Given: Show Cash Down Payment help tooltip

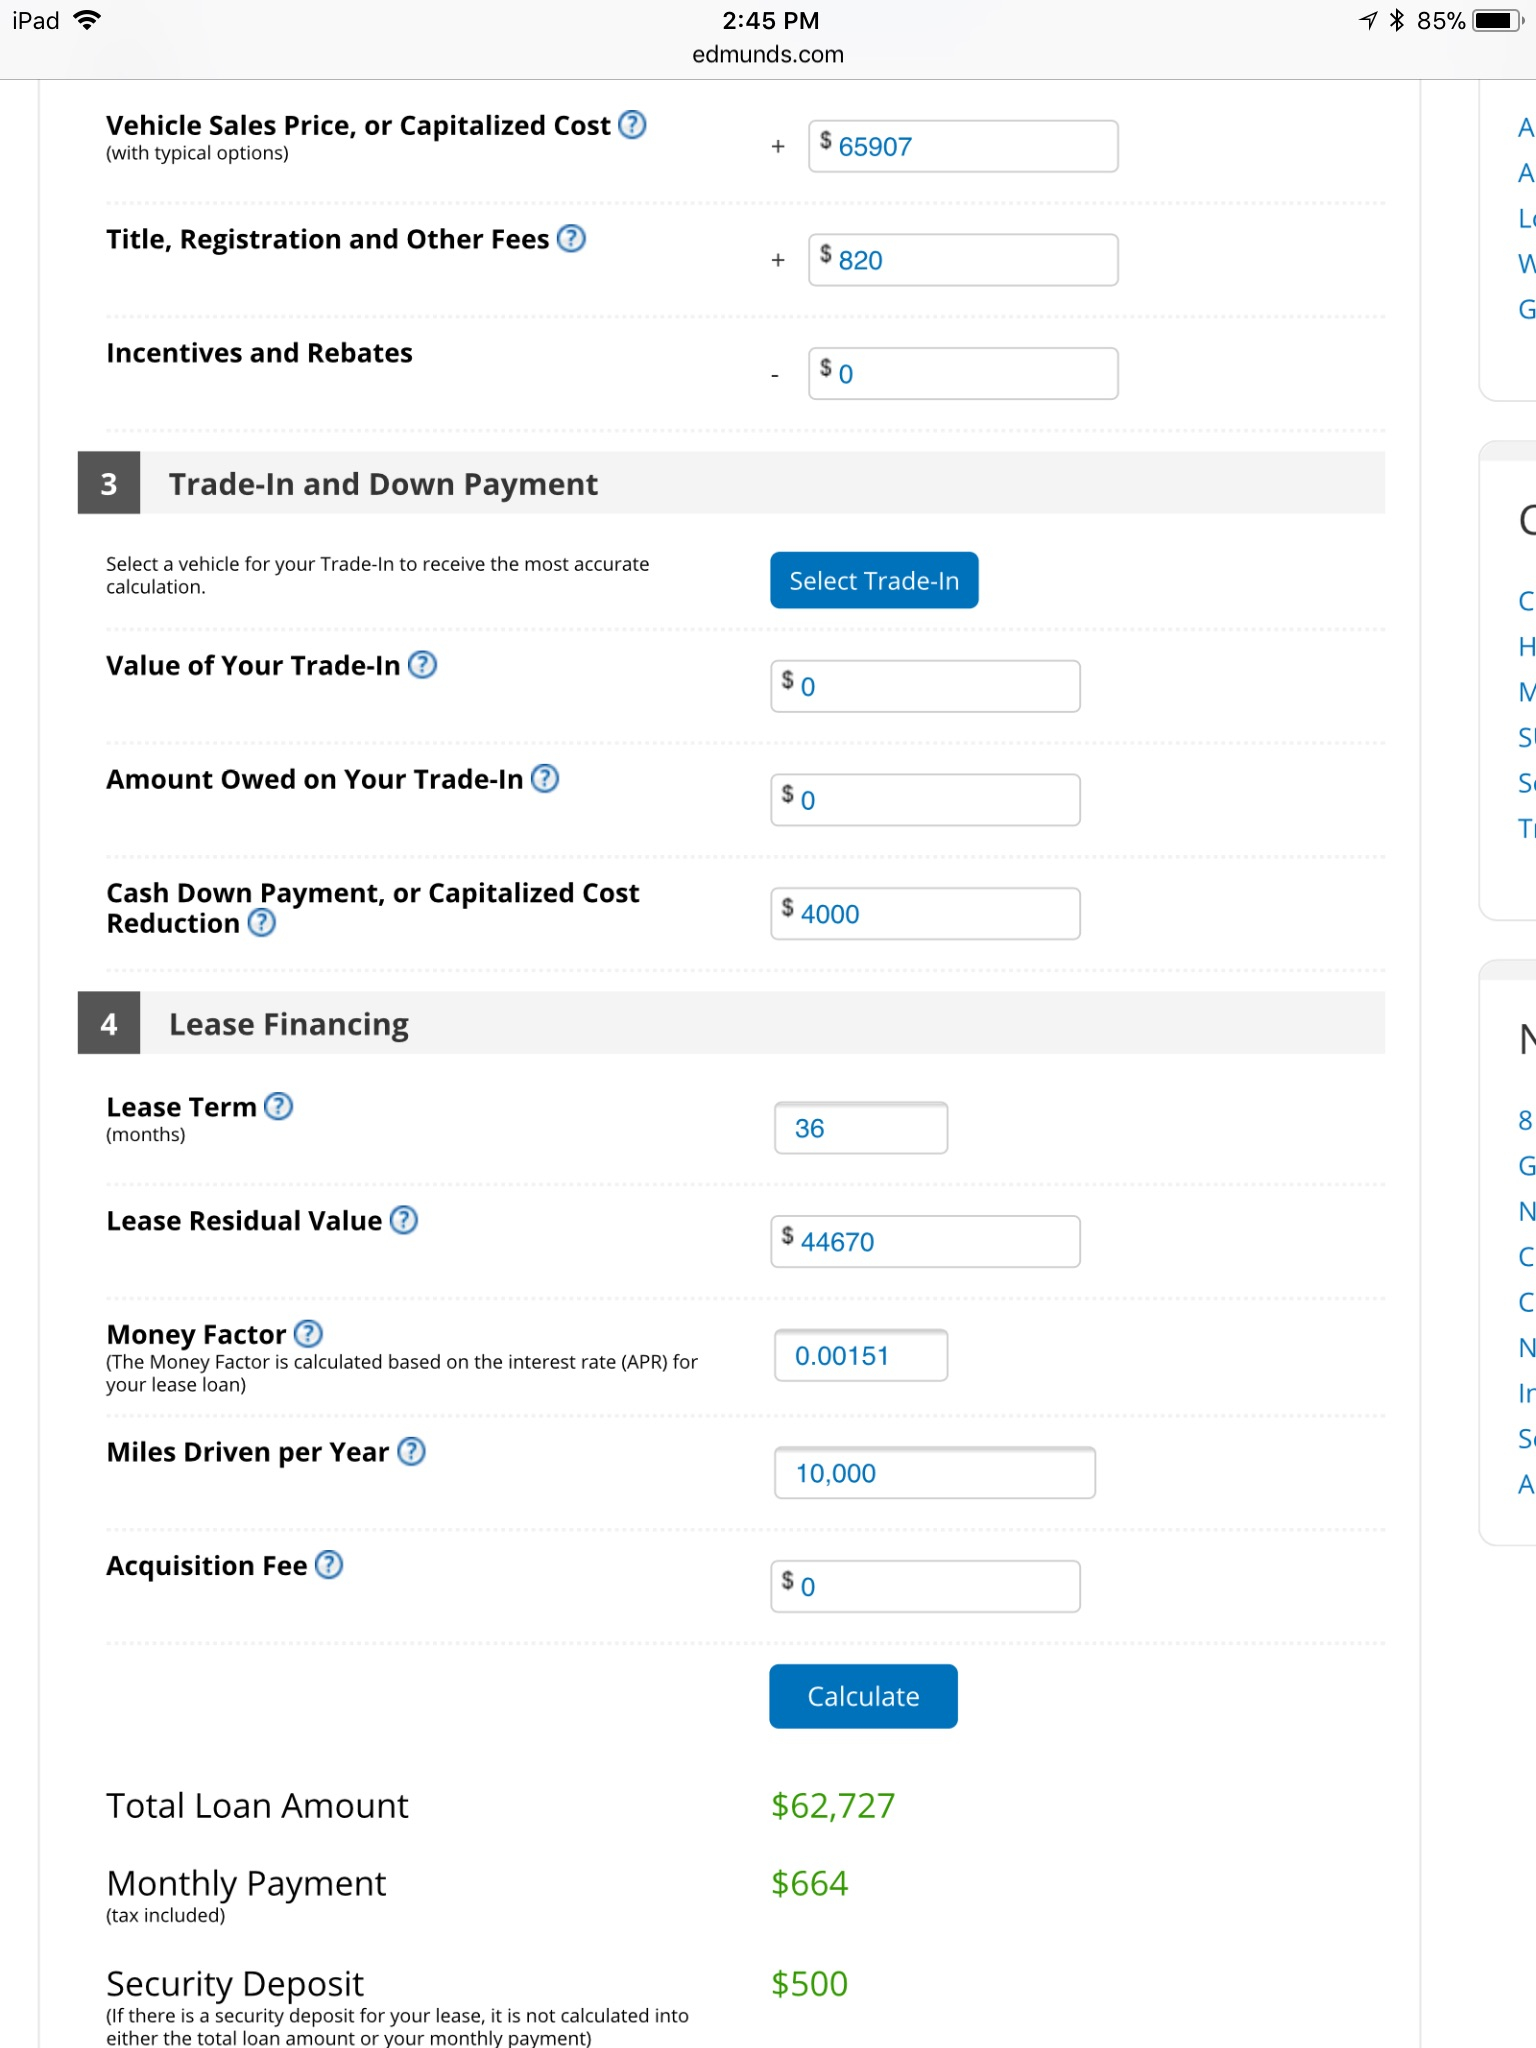Looking at the screenshot, I should [262, 922].
